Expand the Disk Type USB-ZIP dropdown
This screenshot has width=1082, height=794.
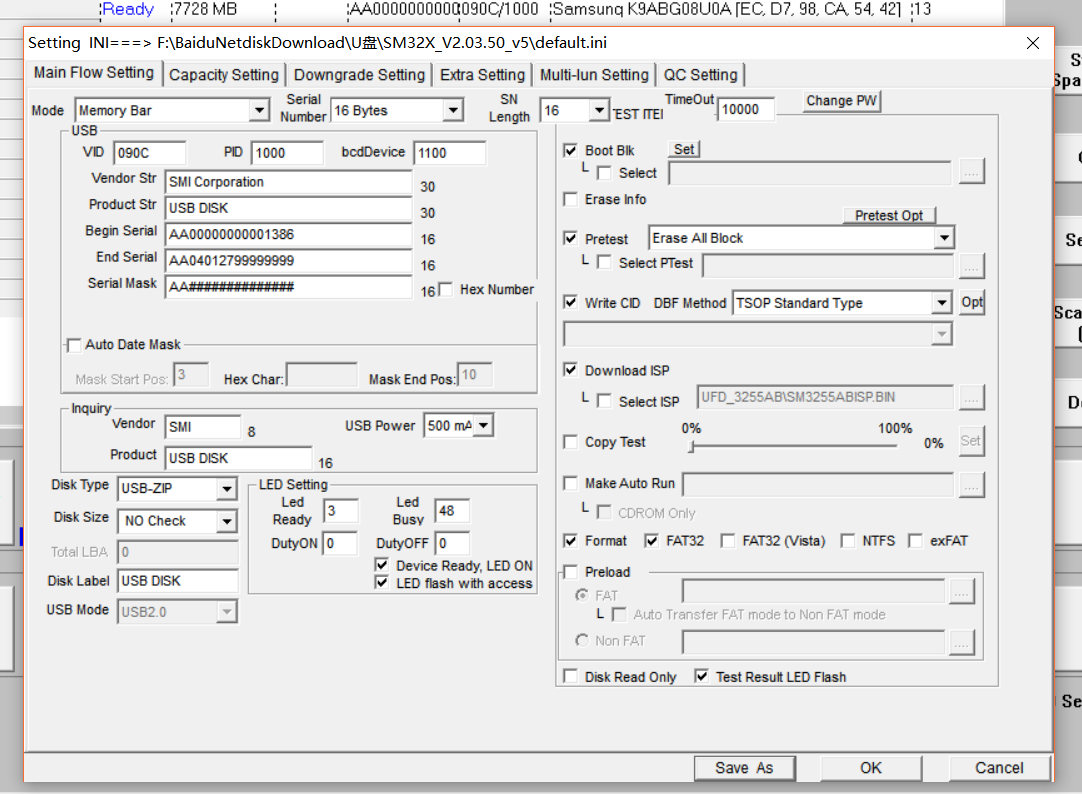pos(226,489)
